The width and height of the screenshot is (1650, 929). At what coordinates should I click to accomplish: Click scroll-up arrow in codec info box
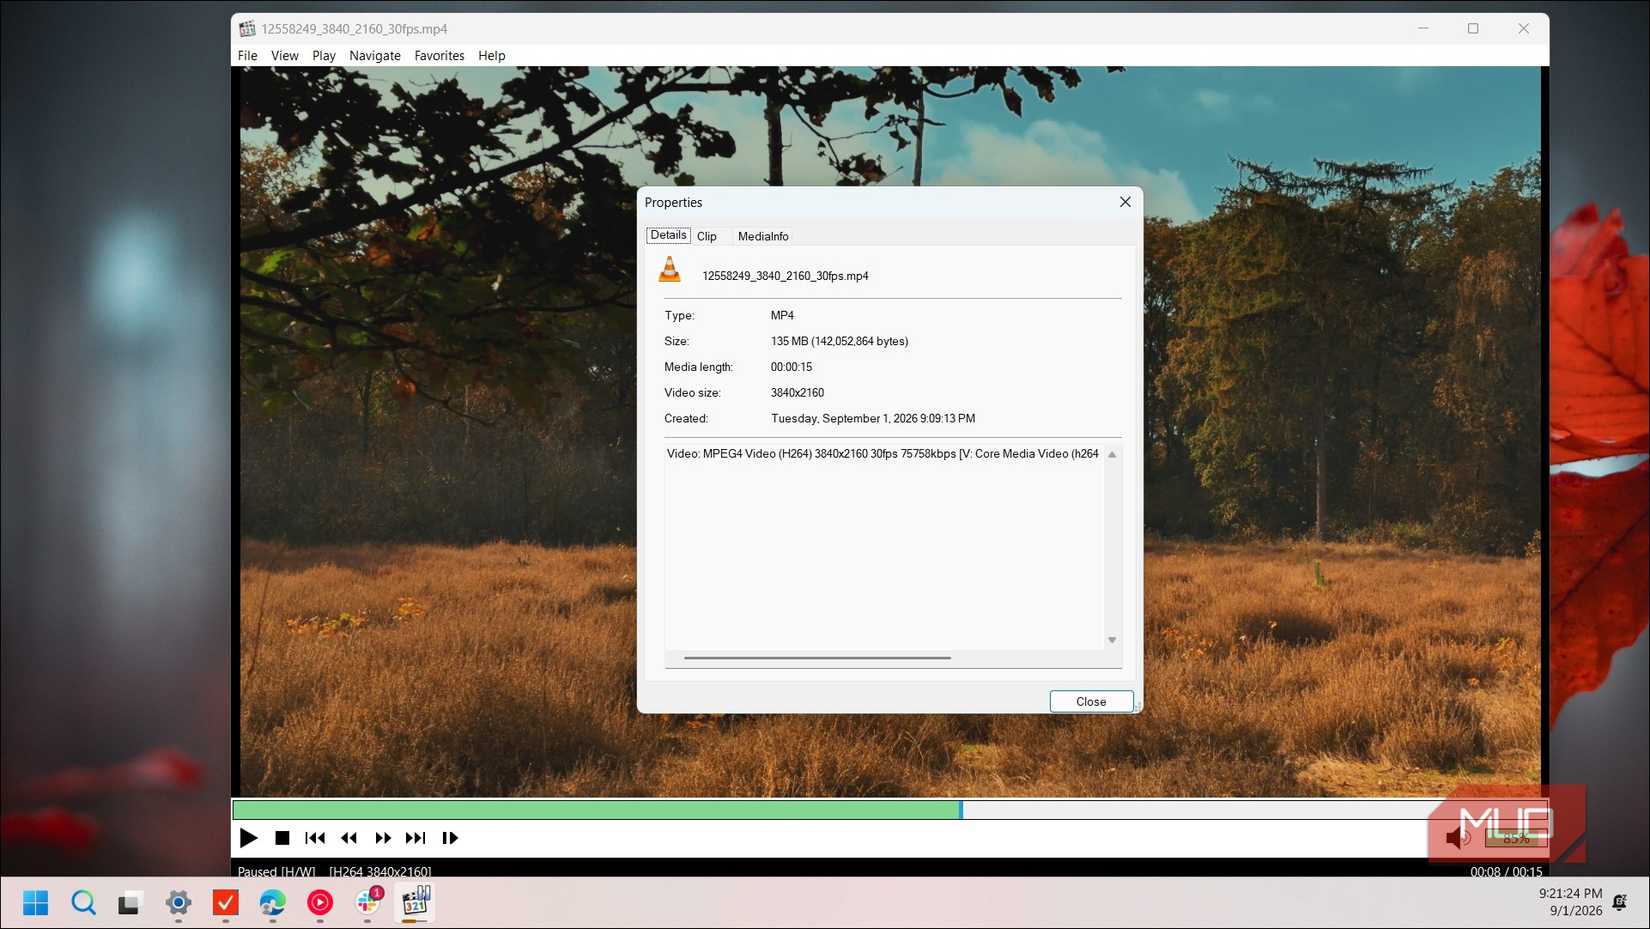tap(1112, 455)
